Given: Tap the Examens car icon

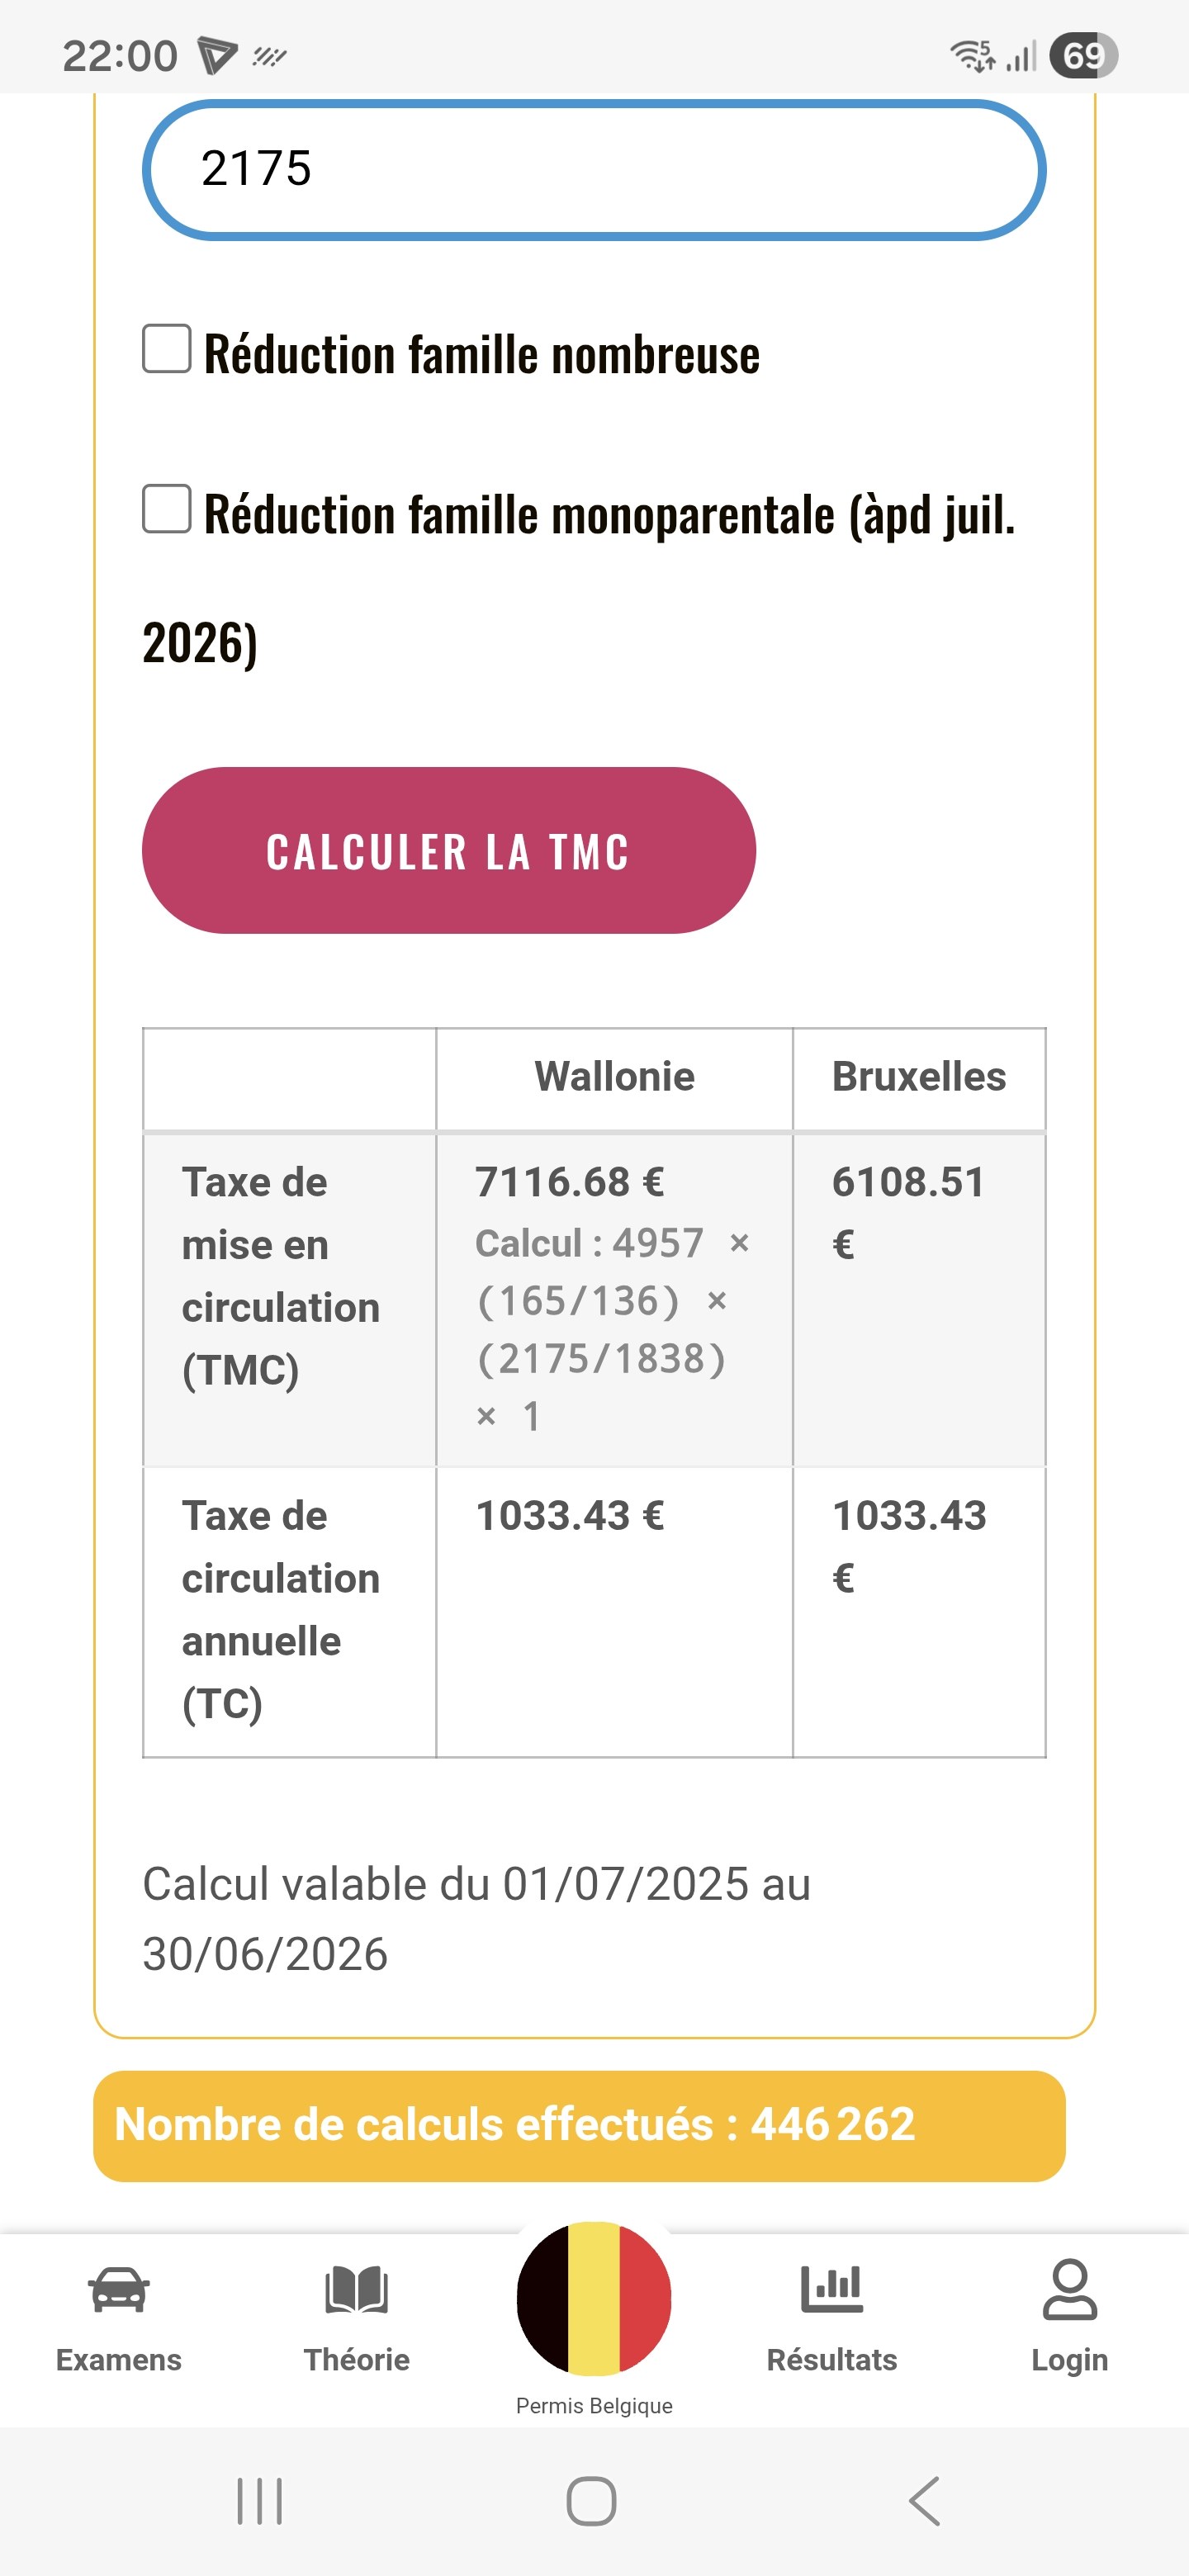Looking at the screenshot, I should pos(118,2289).
